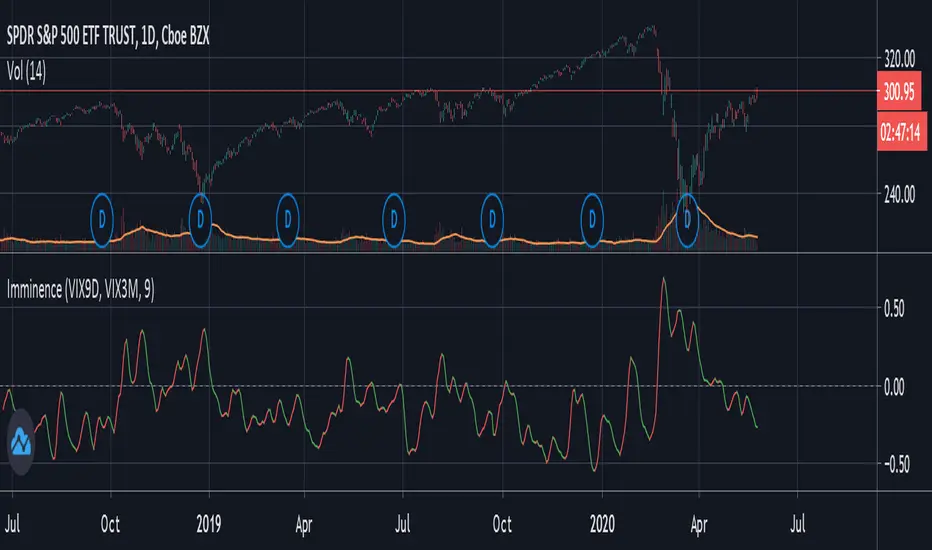Click the dividend marker before 2020
This screenshot has height=550, width=932.
coord(592,220)
